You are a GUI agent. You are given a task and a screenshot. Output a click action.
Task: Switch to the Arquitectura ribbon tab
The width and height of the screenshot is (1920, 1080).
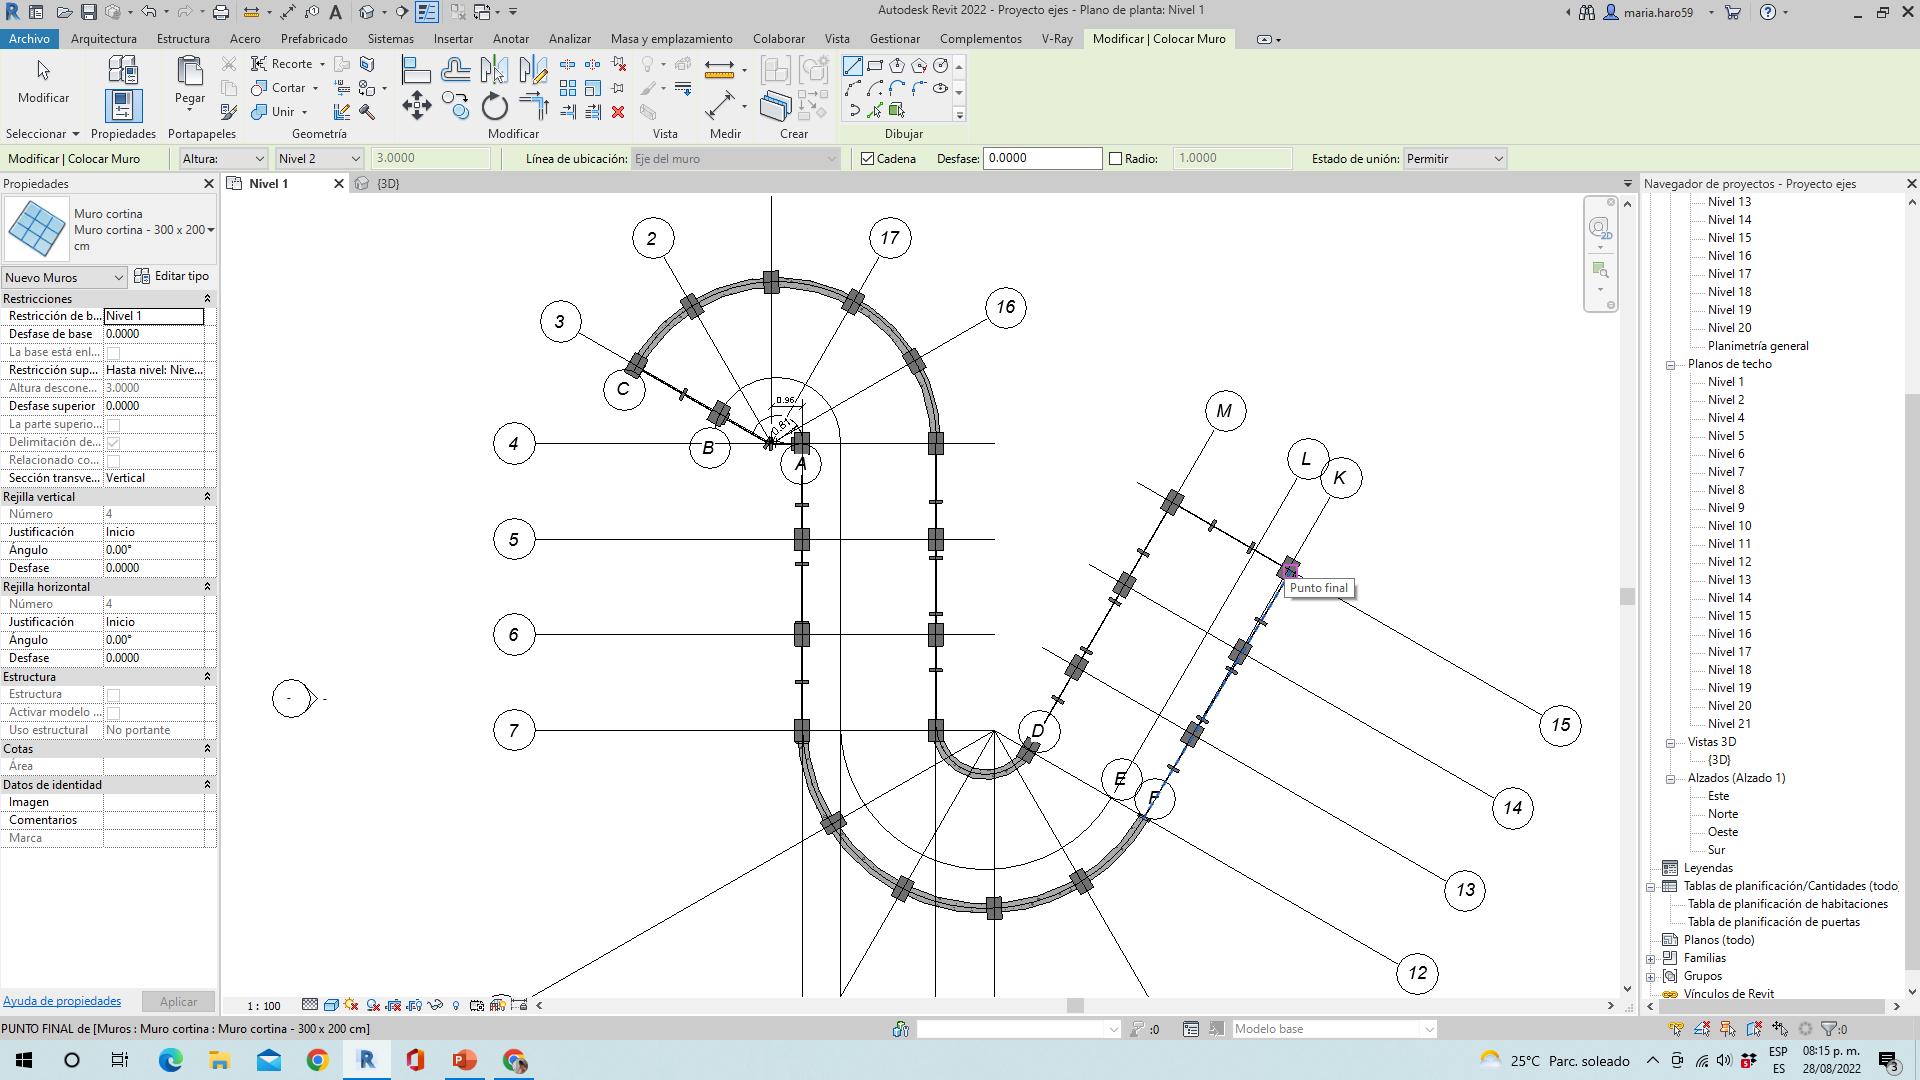pos(104,39)
